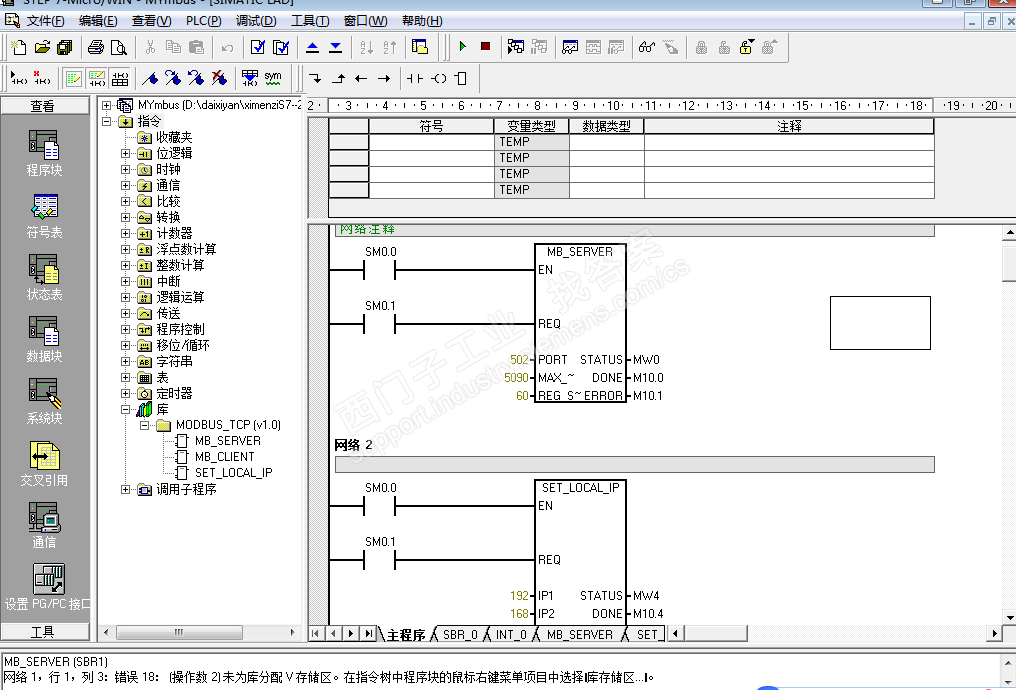Open the options icon beside sort buttons
This screenshot has height=690, width=1016.
click(420, 47)
